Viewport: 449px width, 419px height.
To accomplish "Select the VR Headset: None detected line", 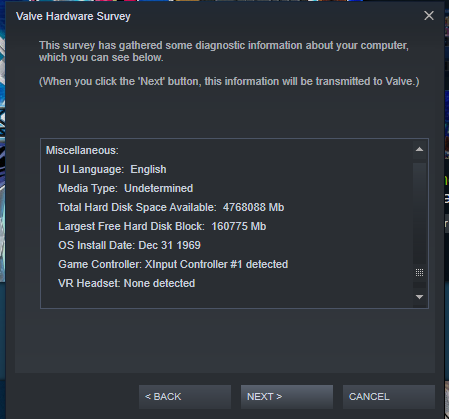I will coord(127,283).
